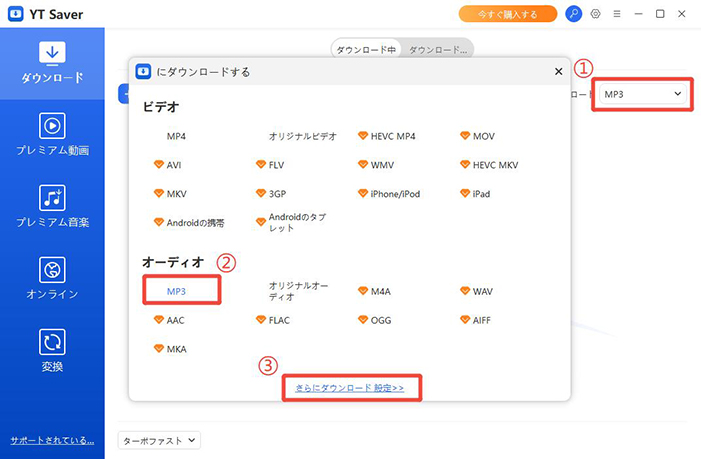Select AVI video format

[168, 165]
